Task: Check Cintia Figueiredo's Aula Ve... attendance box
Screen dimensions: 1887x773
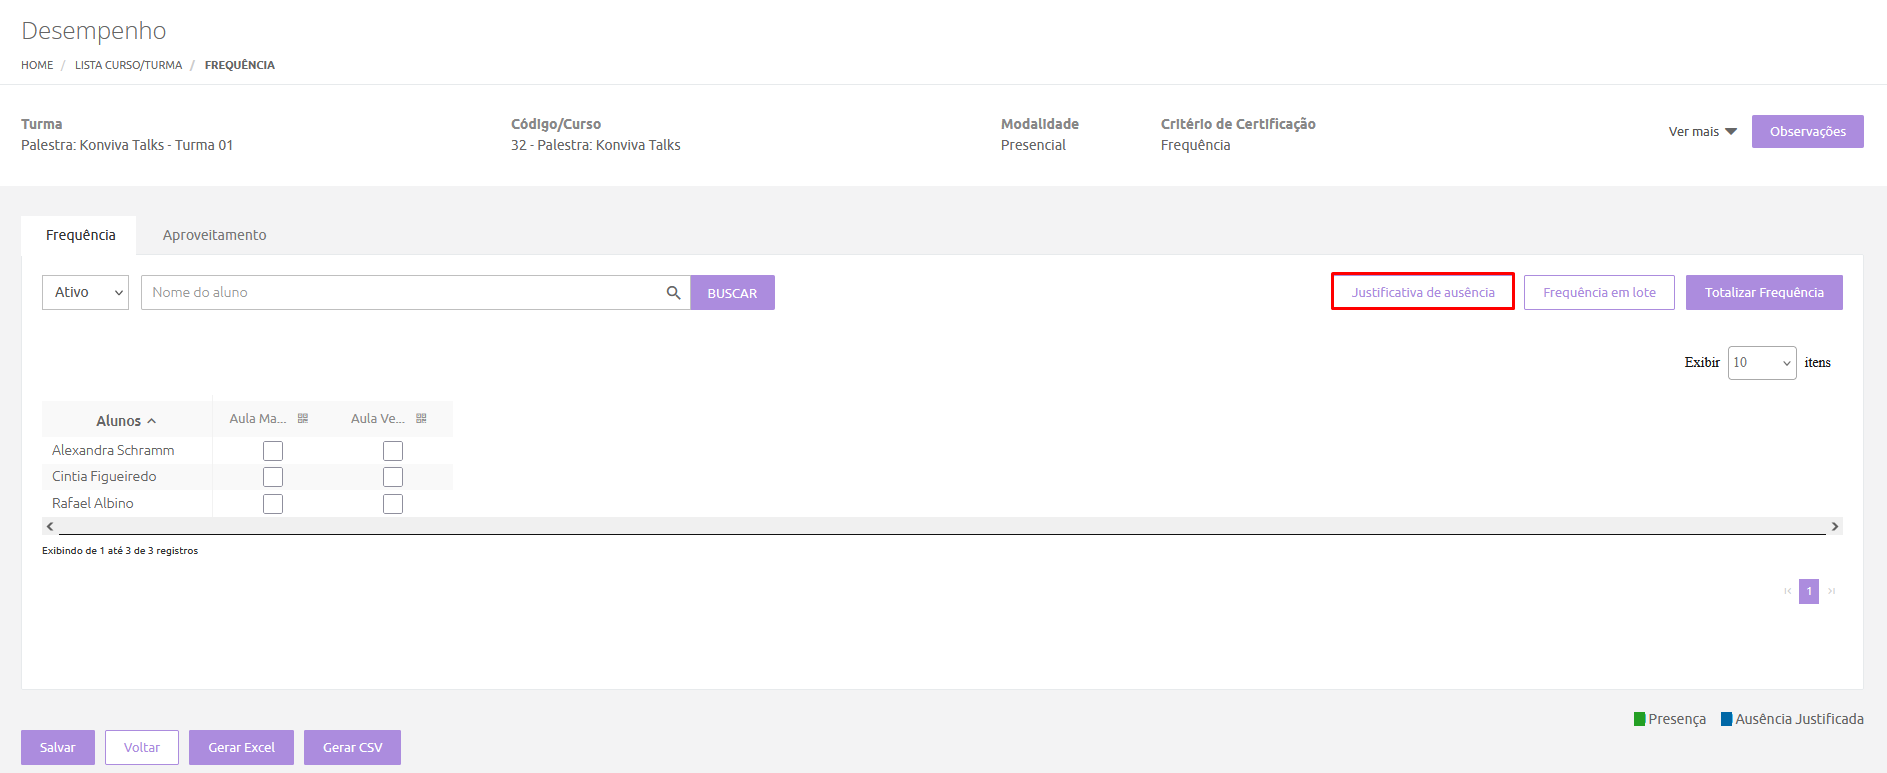Action: (x=393, y=477)
